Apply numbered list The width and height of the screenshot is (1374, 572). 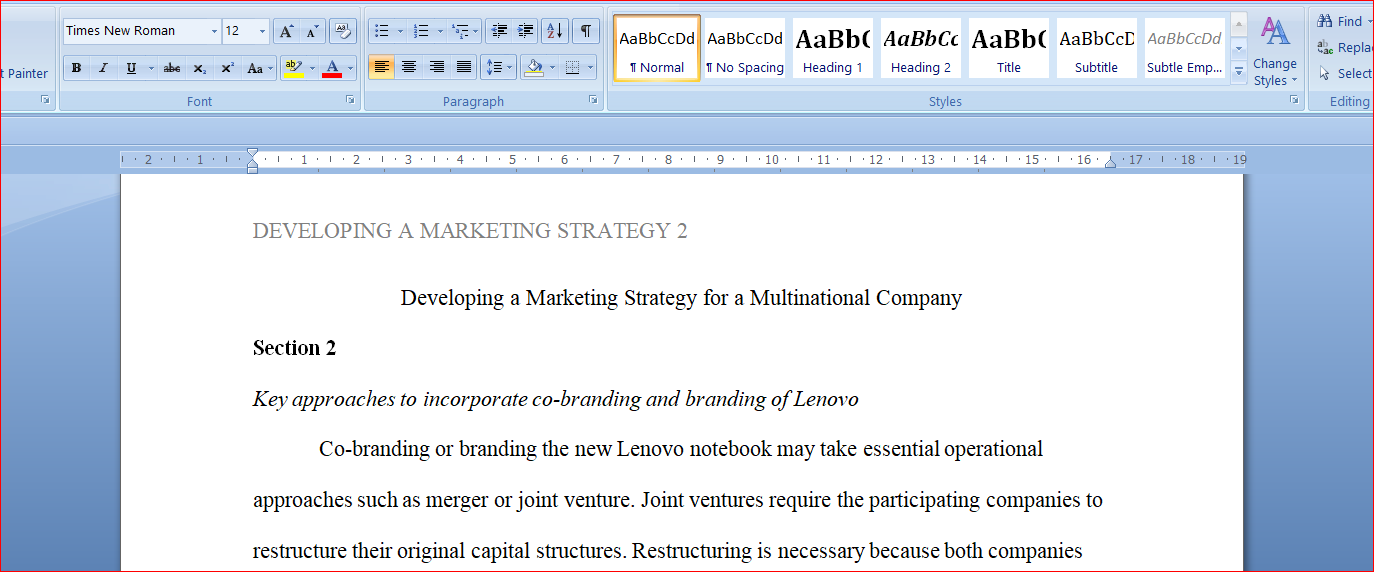tap(421, 31)
